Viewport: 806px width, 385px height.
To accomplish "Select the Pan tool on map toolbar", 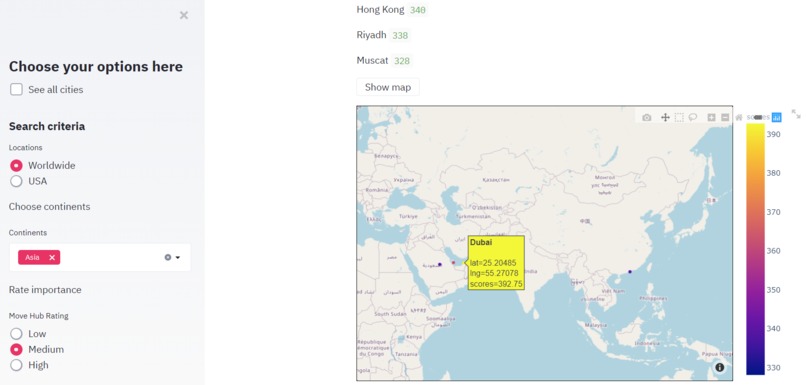I will point(665,118).
